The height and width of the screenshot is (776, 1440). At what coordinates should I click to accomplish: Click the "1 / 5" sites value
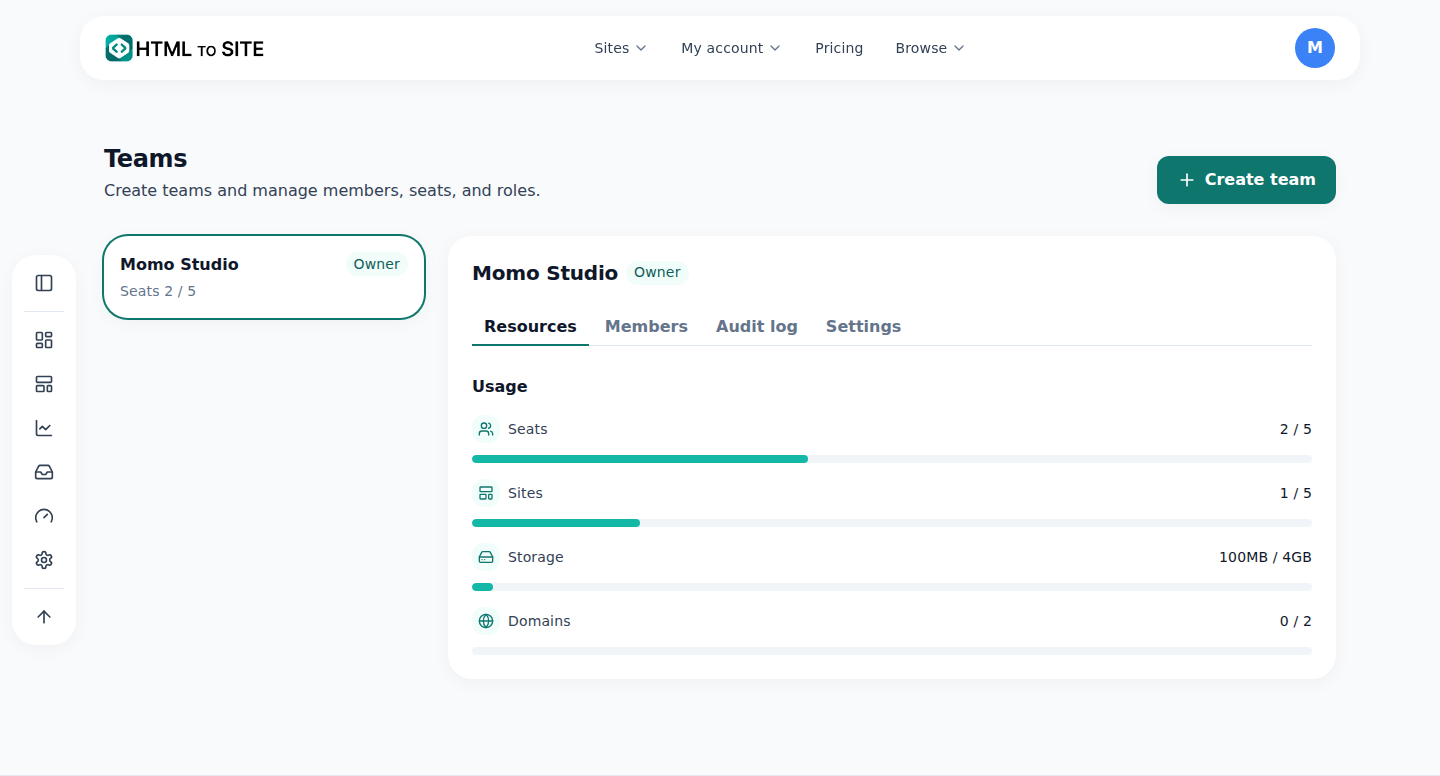click(1296, 493)
